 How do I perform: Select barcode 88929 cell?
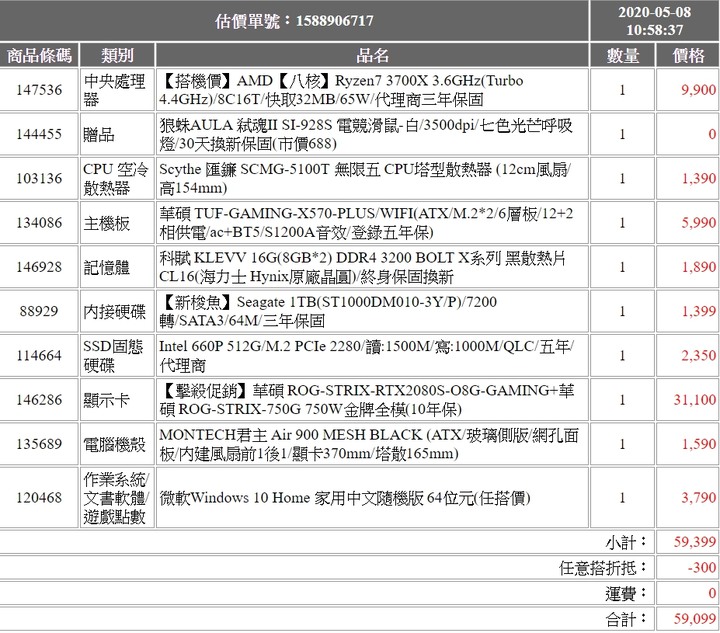39,311
